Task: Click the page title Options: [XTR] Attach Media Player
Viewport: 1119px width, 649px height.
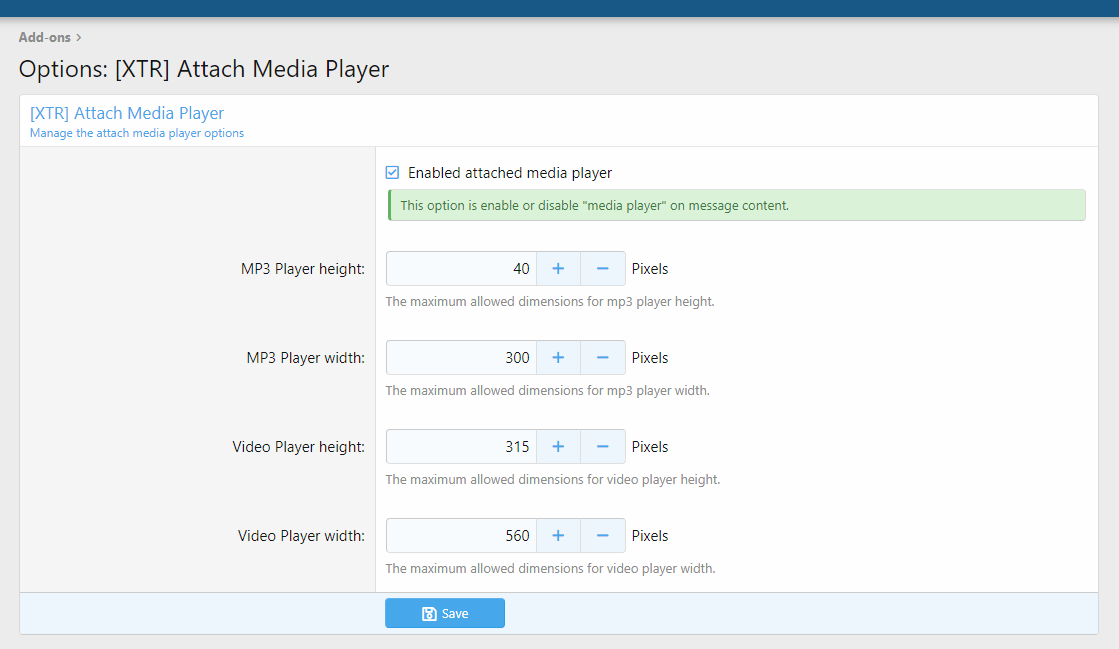Action: [x=203, y=69]
